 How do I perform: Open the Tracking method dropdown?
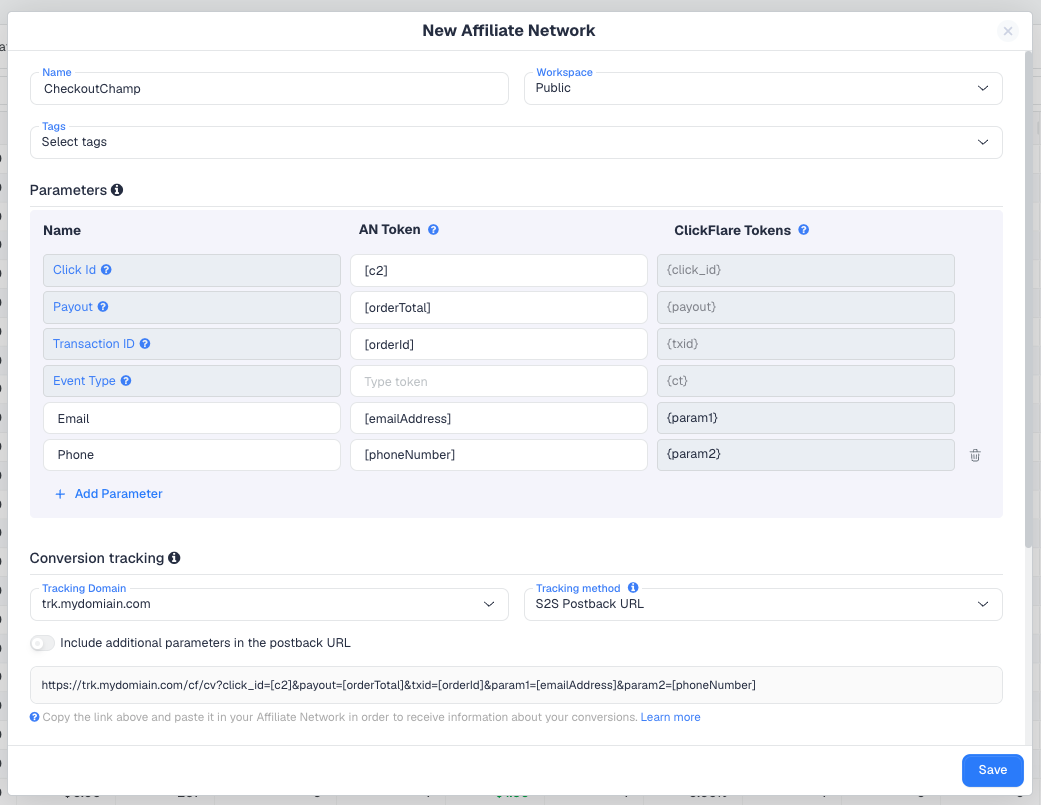[x=763, y=605]
